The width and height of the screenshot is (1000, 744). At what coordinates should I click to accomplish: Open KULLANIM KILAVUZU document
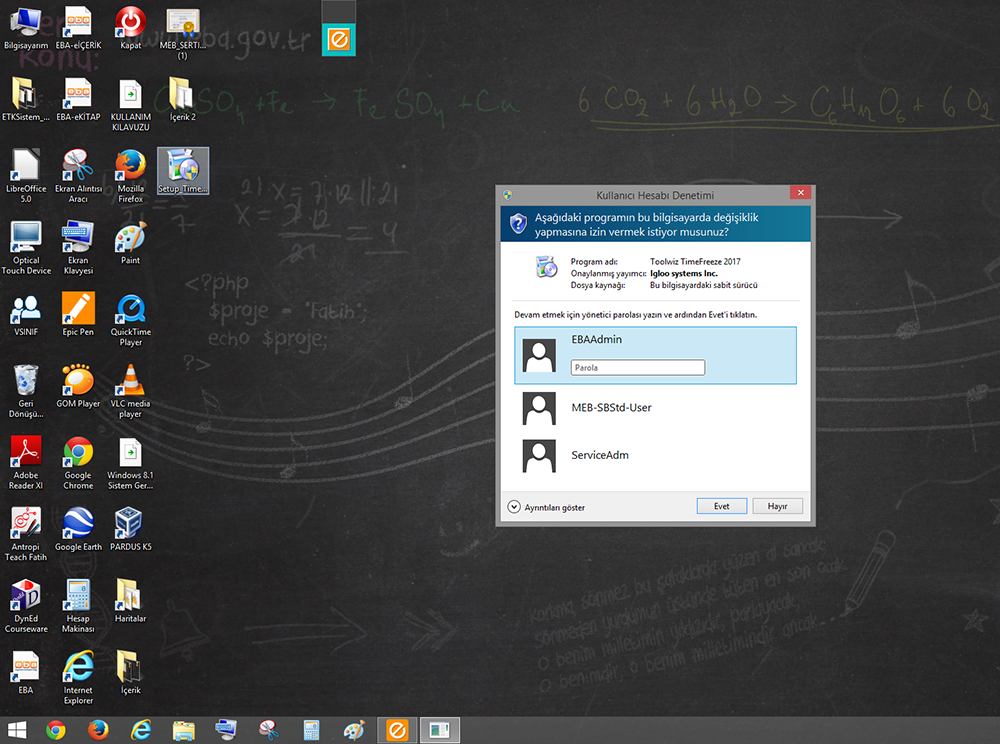[130, 105]
